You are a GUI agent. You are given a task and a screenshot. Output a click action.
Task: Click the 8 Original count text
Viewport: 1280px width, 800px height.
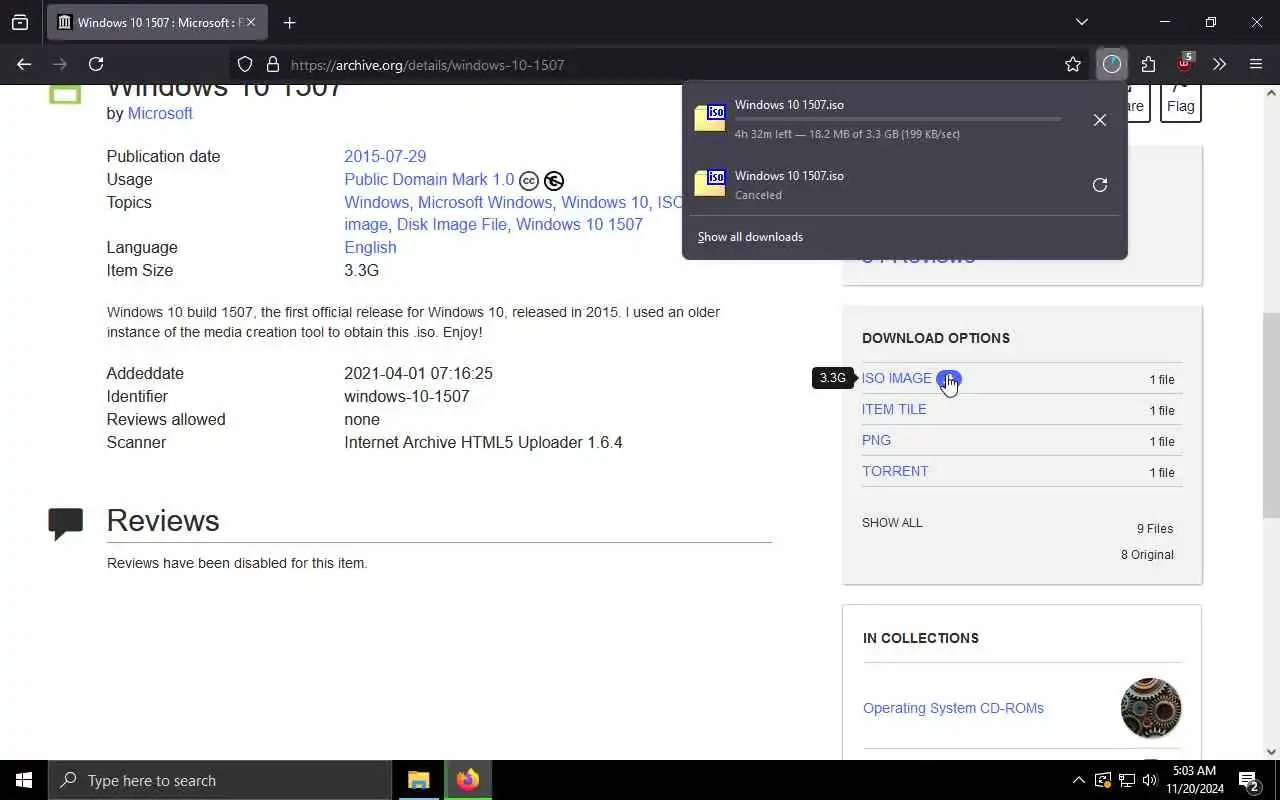[x=1147, y=555]
